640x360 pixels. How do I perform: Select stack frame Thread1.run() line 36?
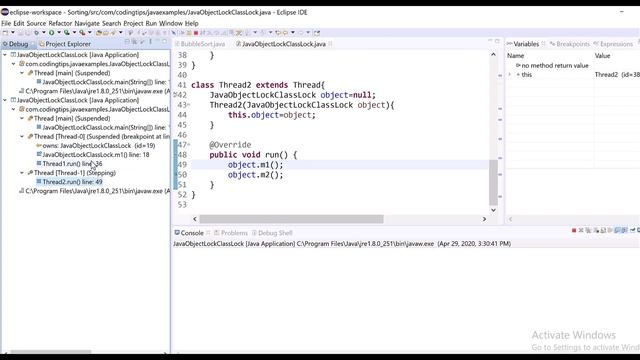[x=69, y=164]
